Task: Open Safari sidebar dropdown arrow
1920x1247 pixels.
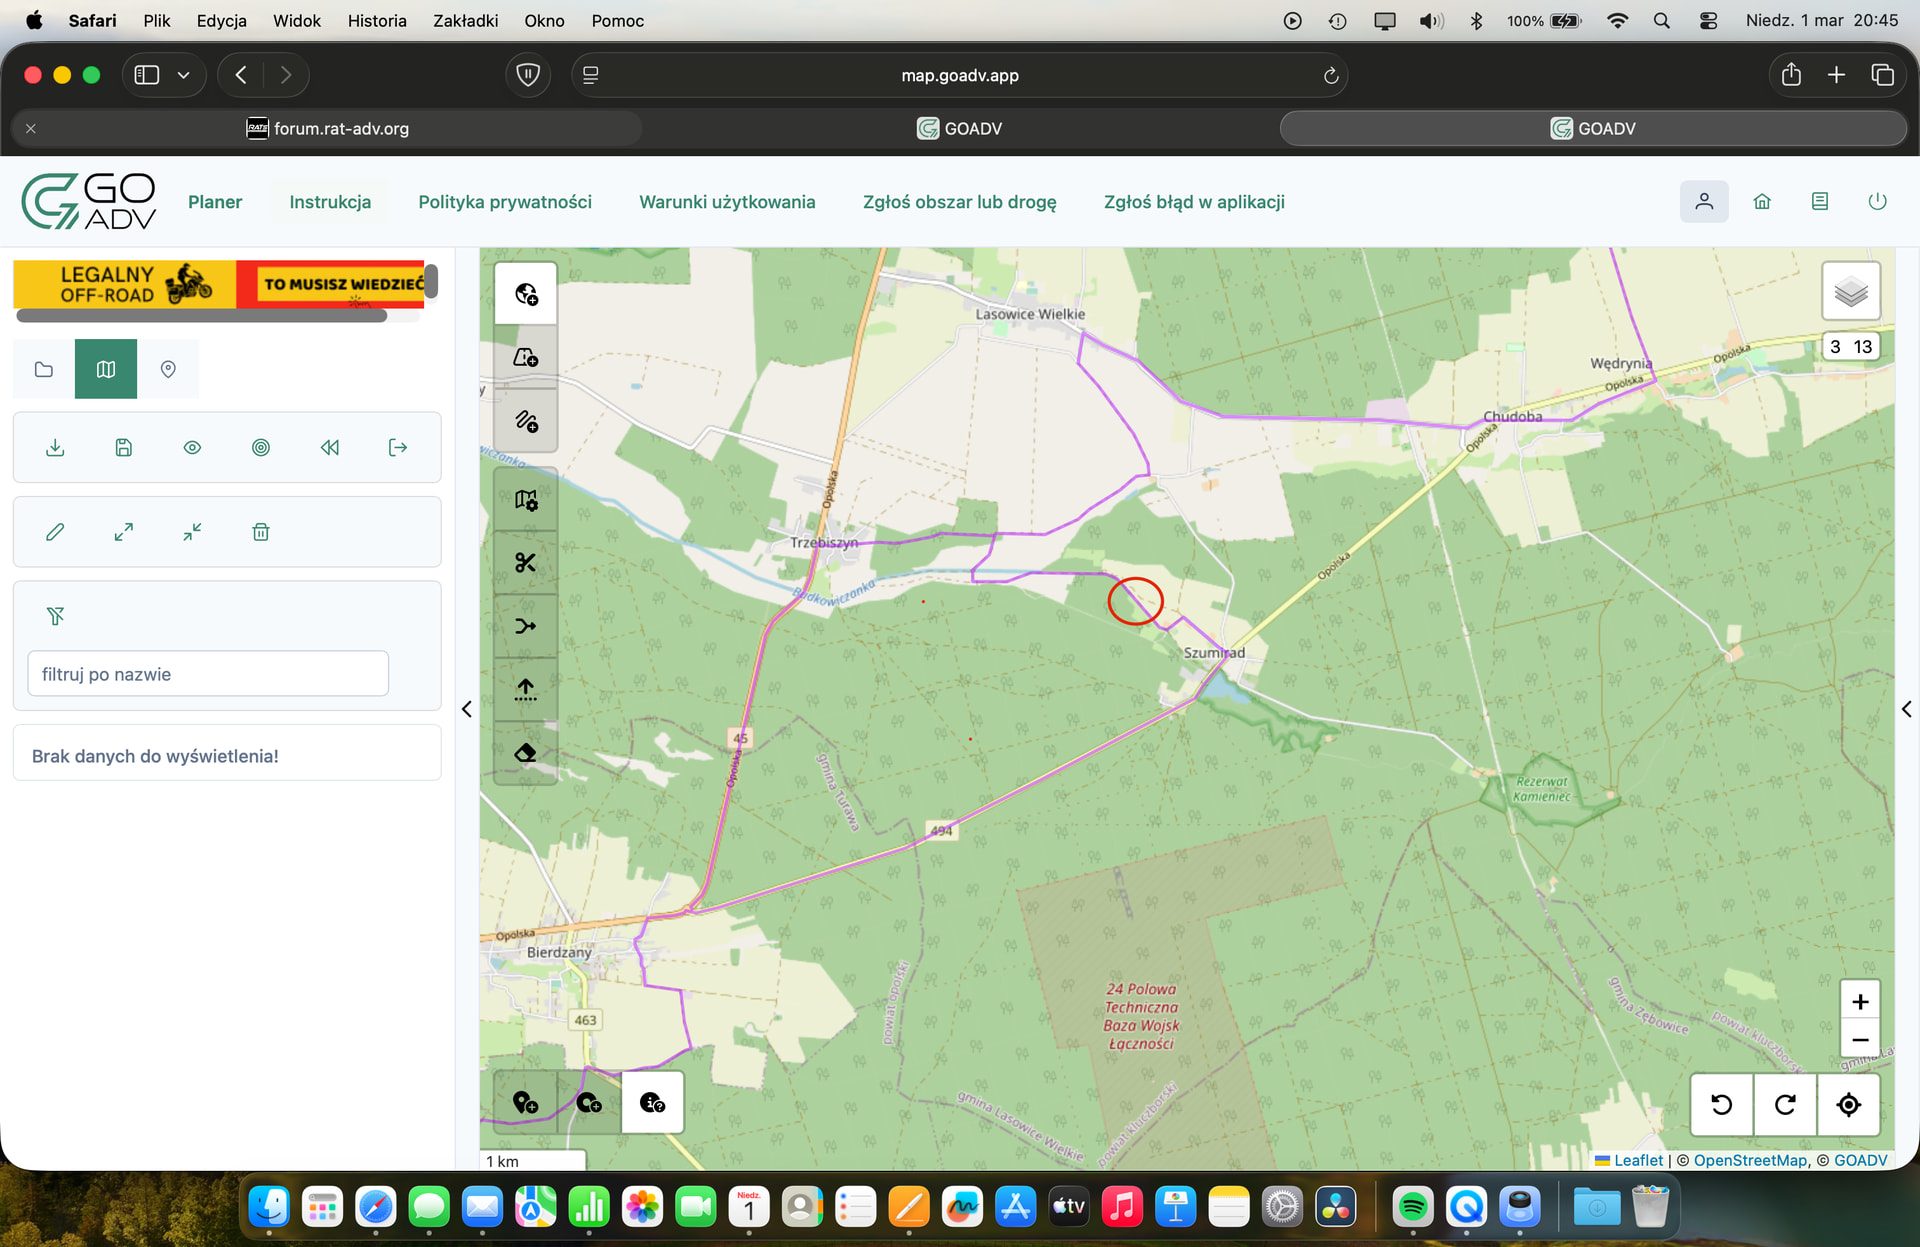Action: tap(184, 75)
